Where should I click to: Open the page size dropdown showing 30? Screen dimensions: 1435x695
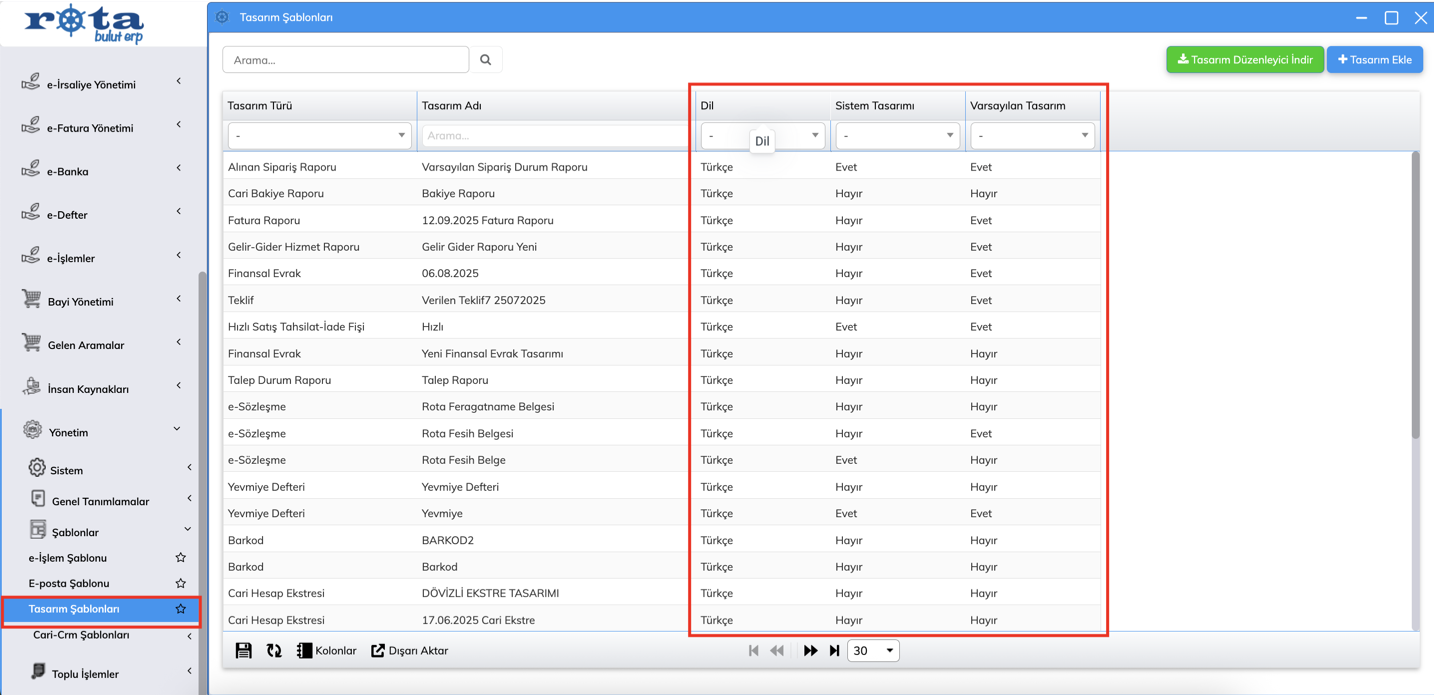[x=873, y=651]
